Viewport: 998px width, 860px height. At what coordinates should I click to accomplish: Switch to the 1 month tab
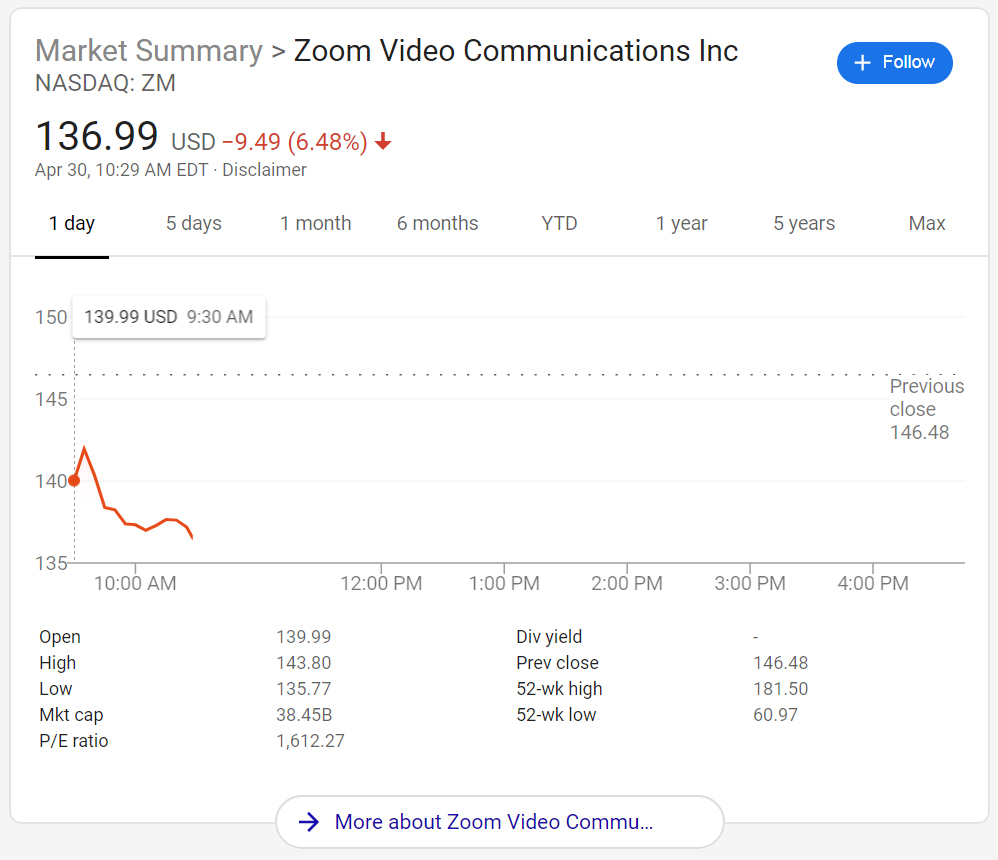pyautogui.click(x=316, y=223)
